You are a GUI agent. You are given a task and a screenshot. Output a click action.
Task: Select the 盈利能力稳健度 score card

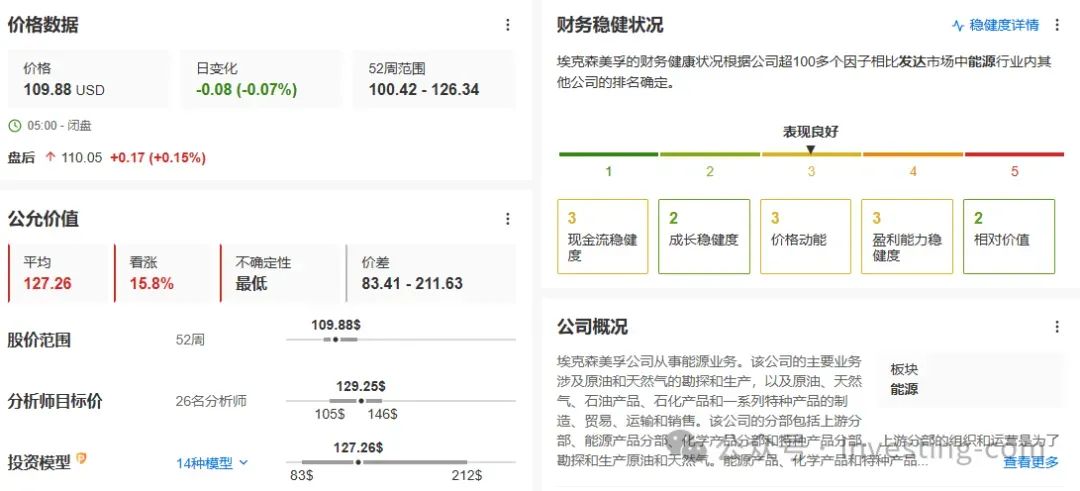(907, 236)
